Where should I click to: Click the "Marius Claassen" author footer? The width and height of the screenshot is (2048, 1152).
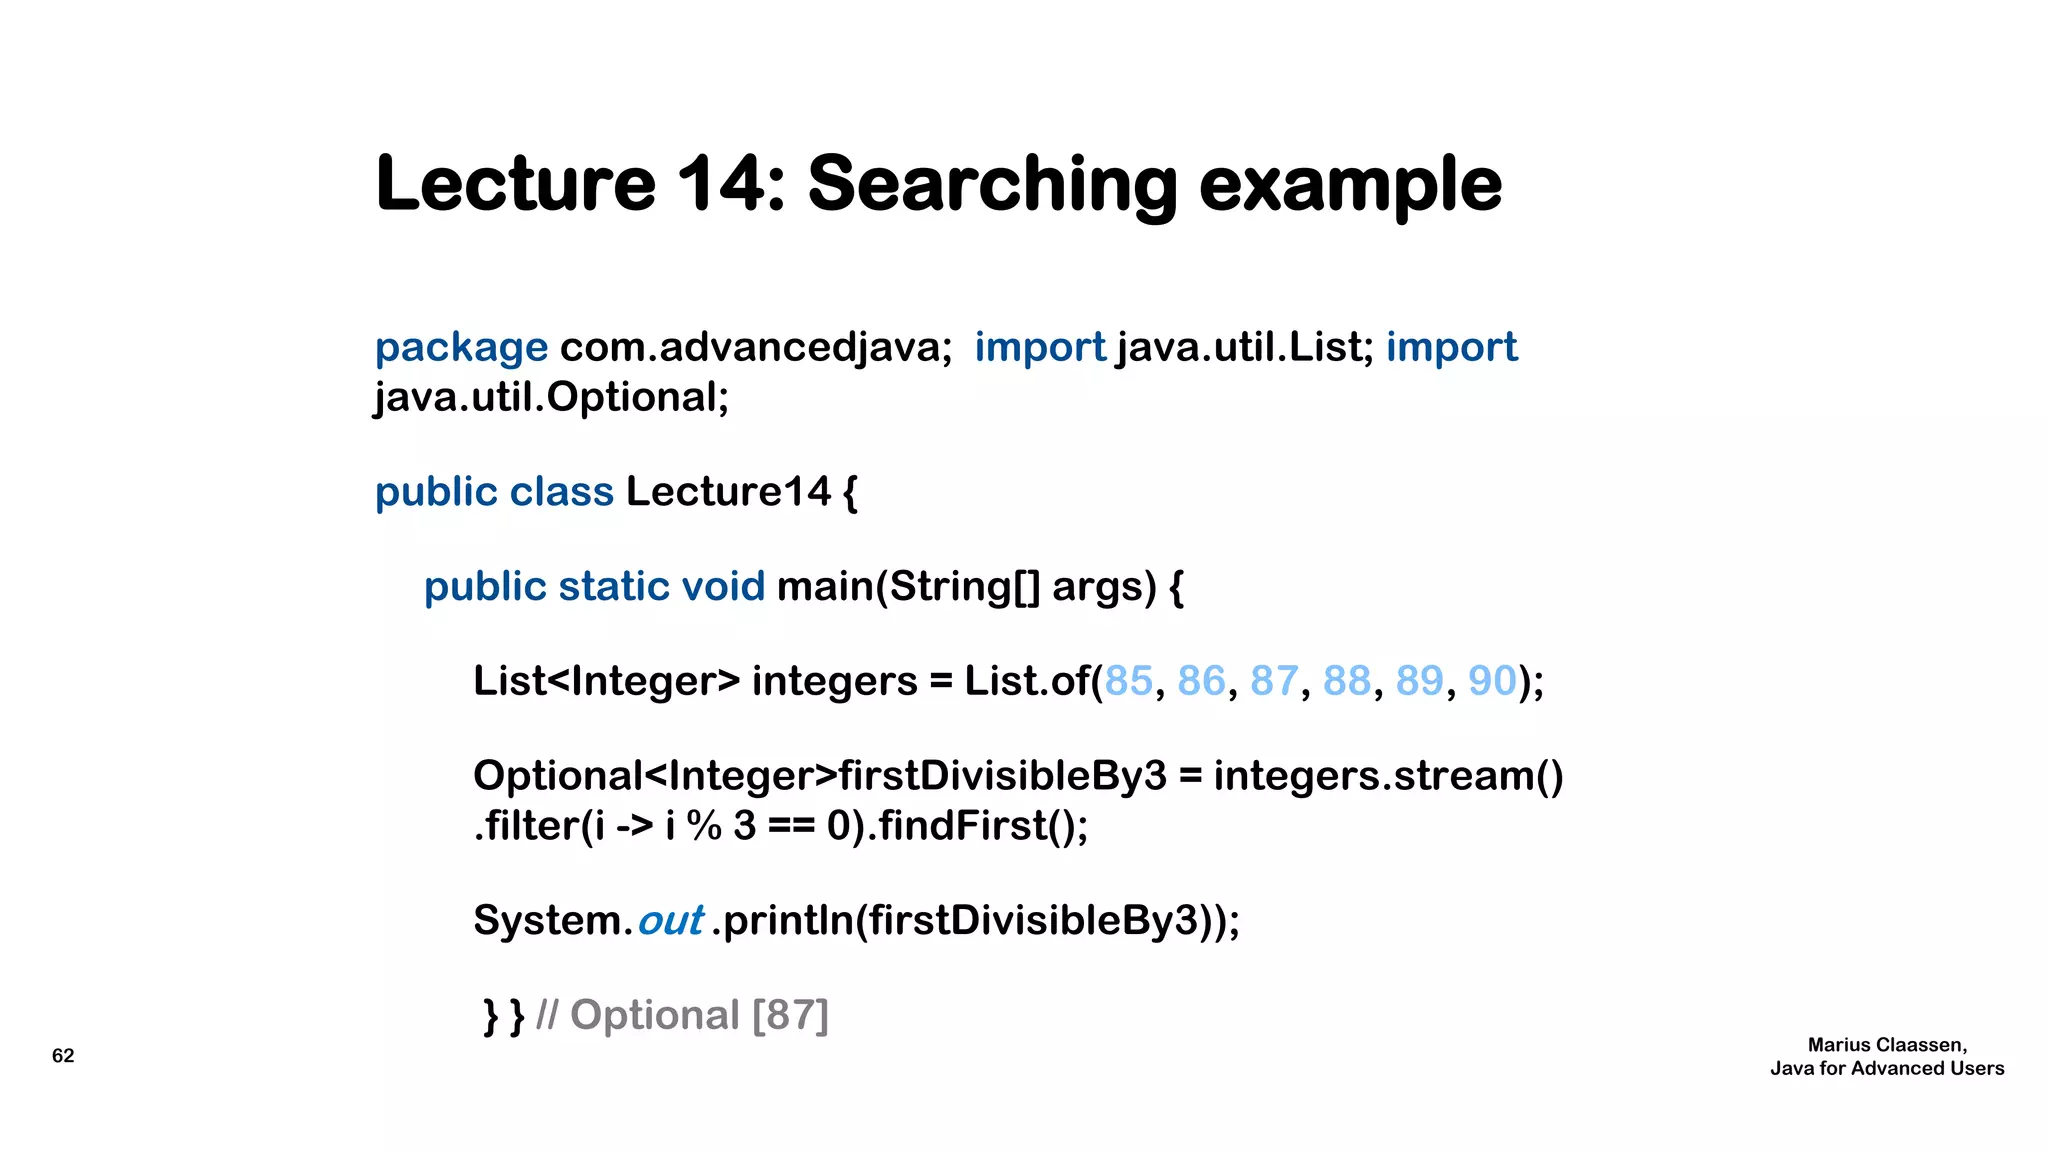tap(1887, 1045)
